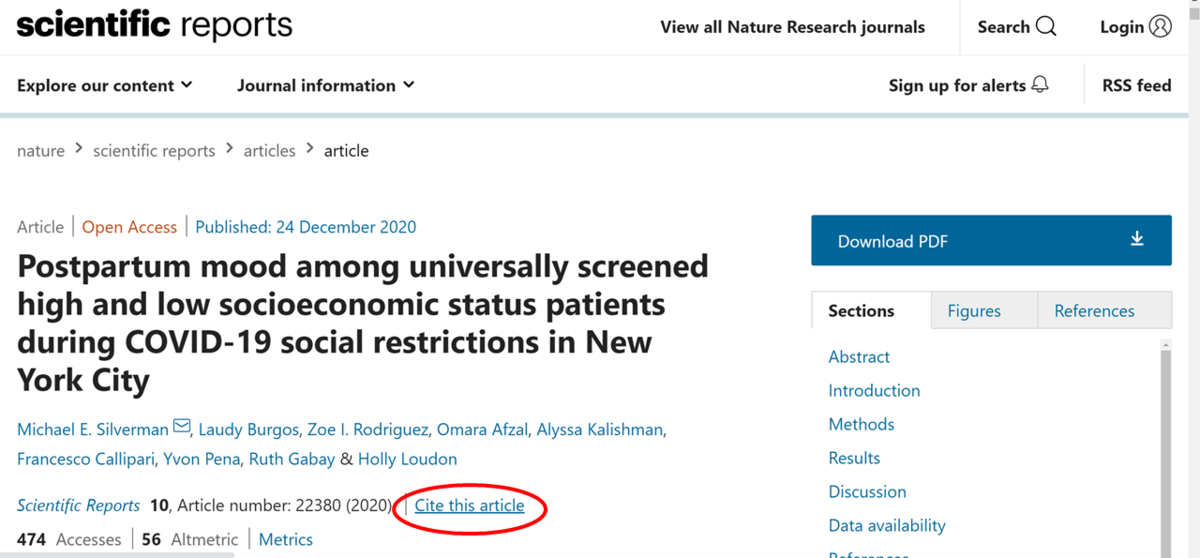Screen dimensions: 1200x558
Task: Jump to the Abstract section
Action: coord(859,357)
